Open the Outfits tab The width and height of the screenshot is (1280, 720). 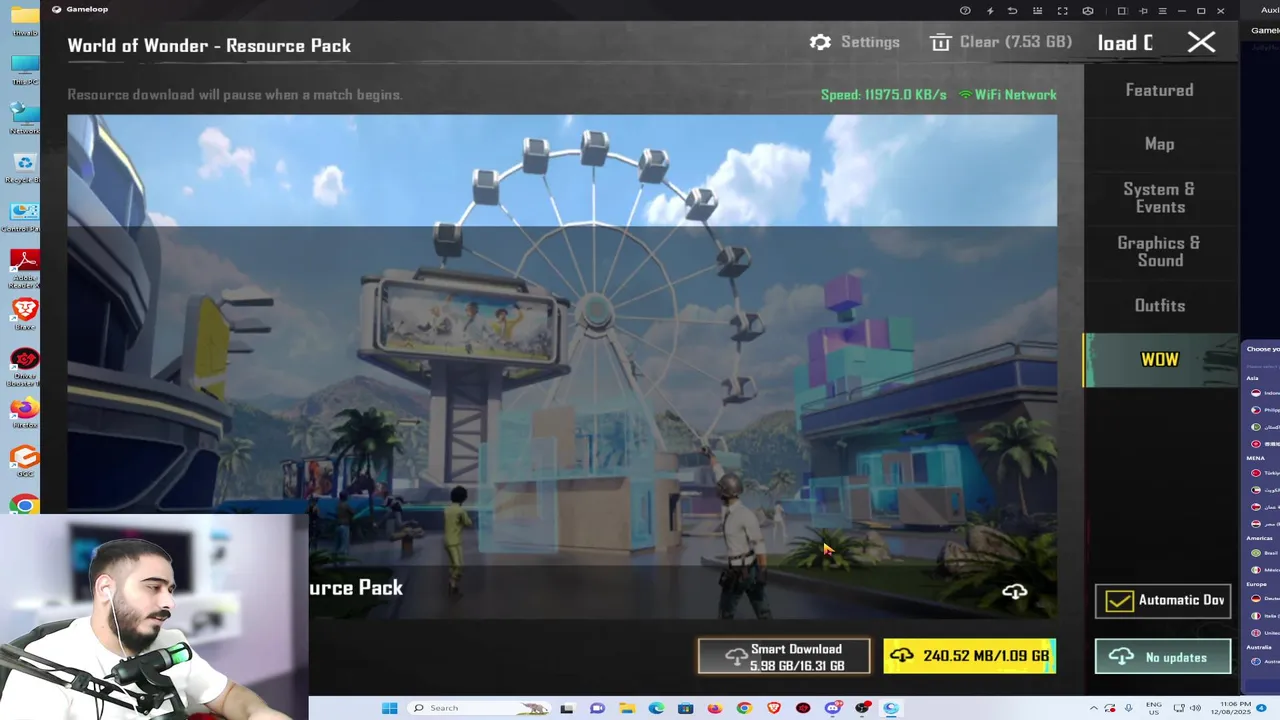coord(1160,306)
